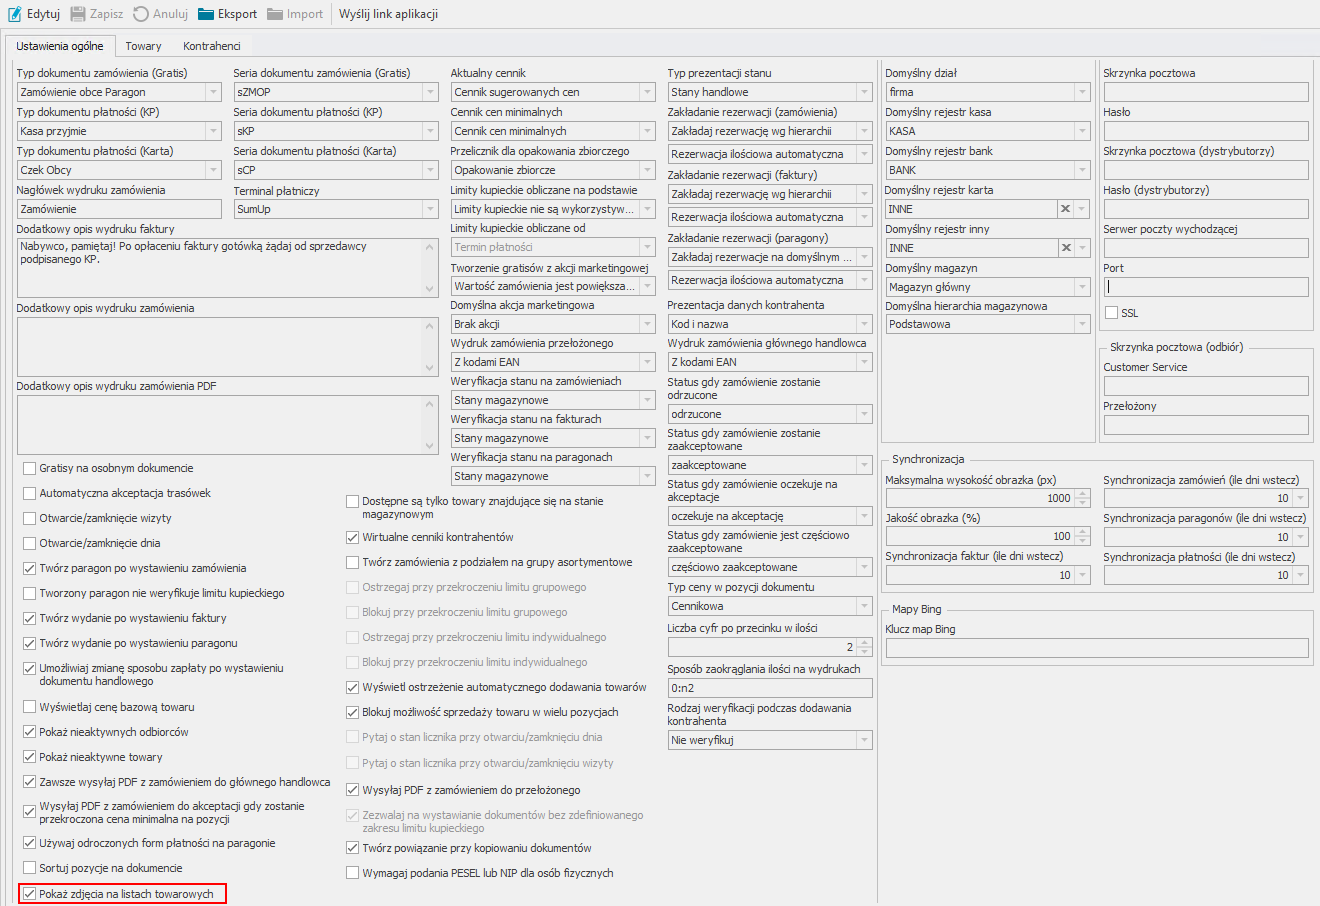
Task: Open the Kontrahenci tab
Action: click(211, 46)
